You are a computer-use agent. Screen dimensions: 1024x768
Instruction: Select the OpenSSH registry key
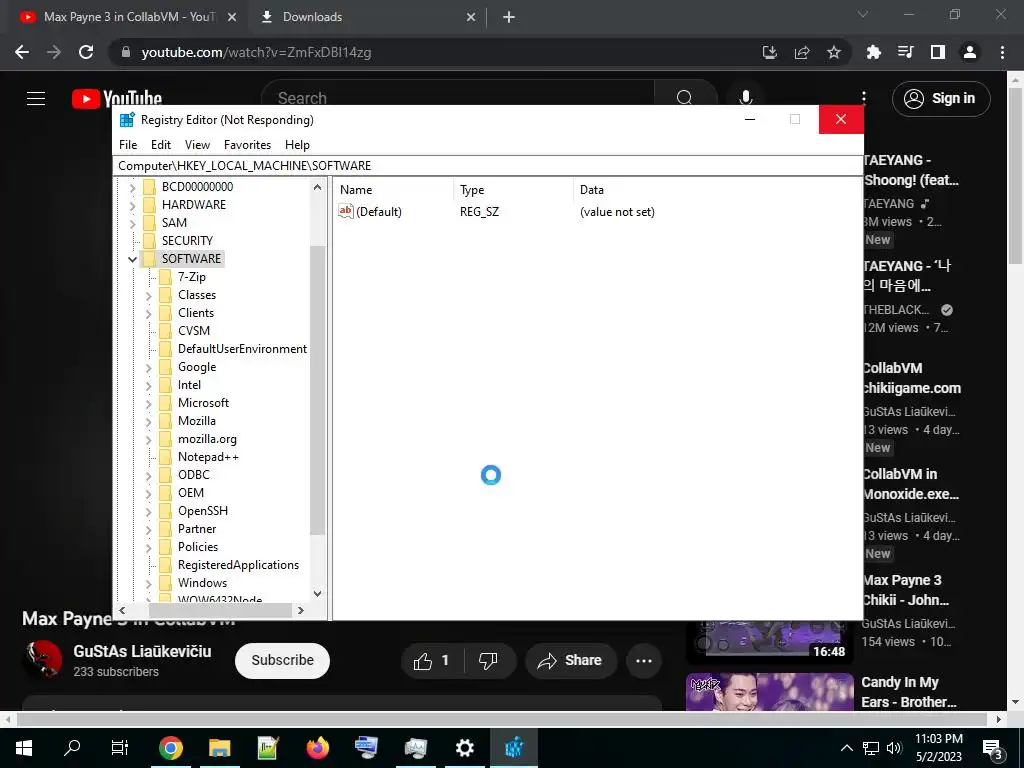coord(202,511)
